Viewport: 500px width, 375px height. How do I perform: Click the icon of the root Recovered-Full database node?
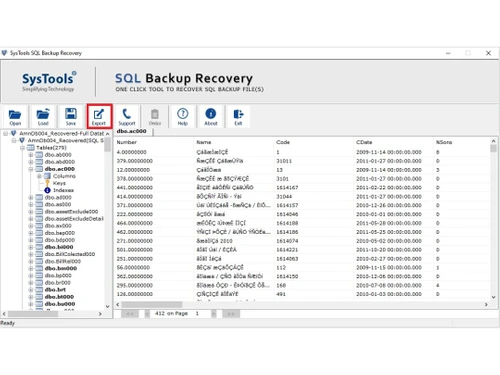(x=14, y=133)
